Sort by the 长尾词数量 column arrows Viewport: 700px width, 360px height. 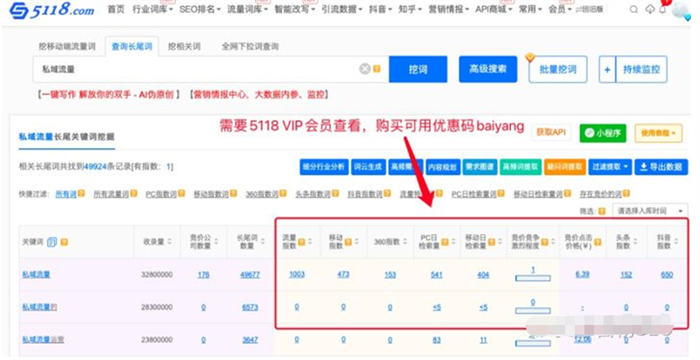pos(263,242)
